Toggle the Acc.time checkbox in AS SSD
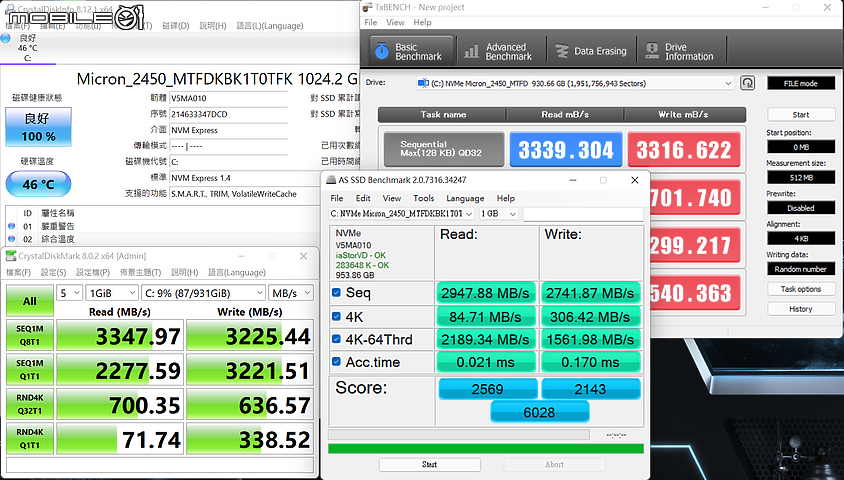The image size is (844, 480). (336, 362)
